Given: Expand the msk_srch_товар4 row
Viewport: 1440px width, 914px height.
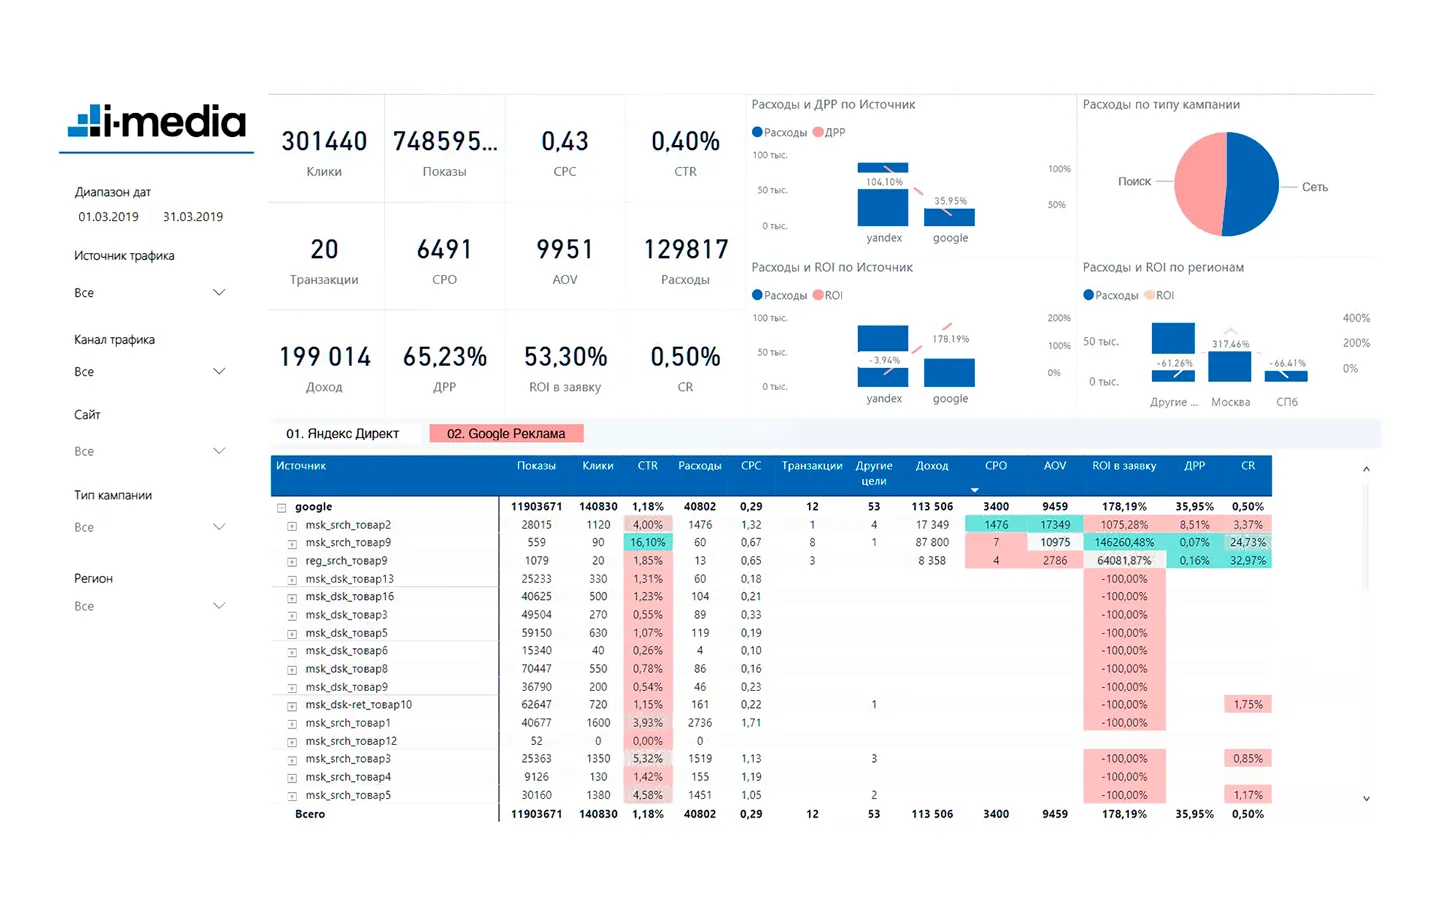Looking at the screenshot, I should click(x=292, y=778).
